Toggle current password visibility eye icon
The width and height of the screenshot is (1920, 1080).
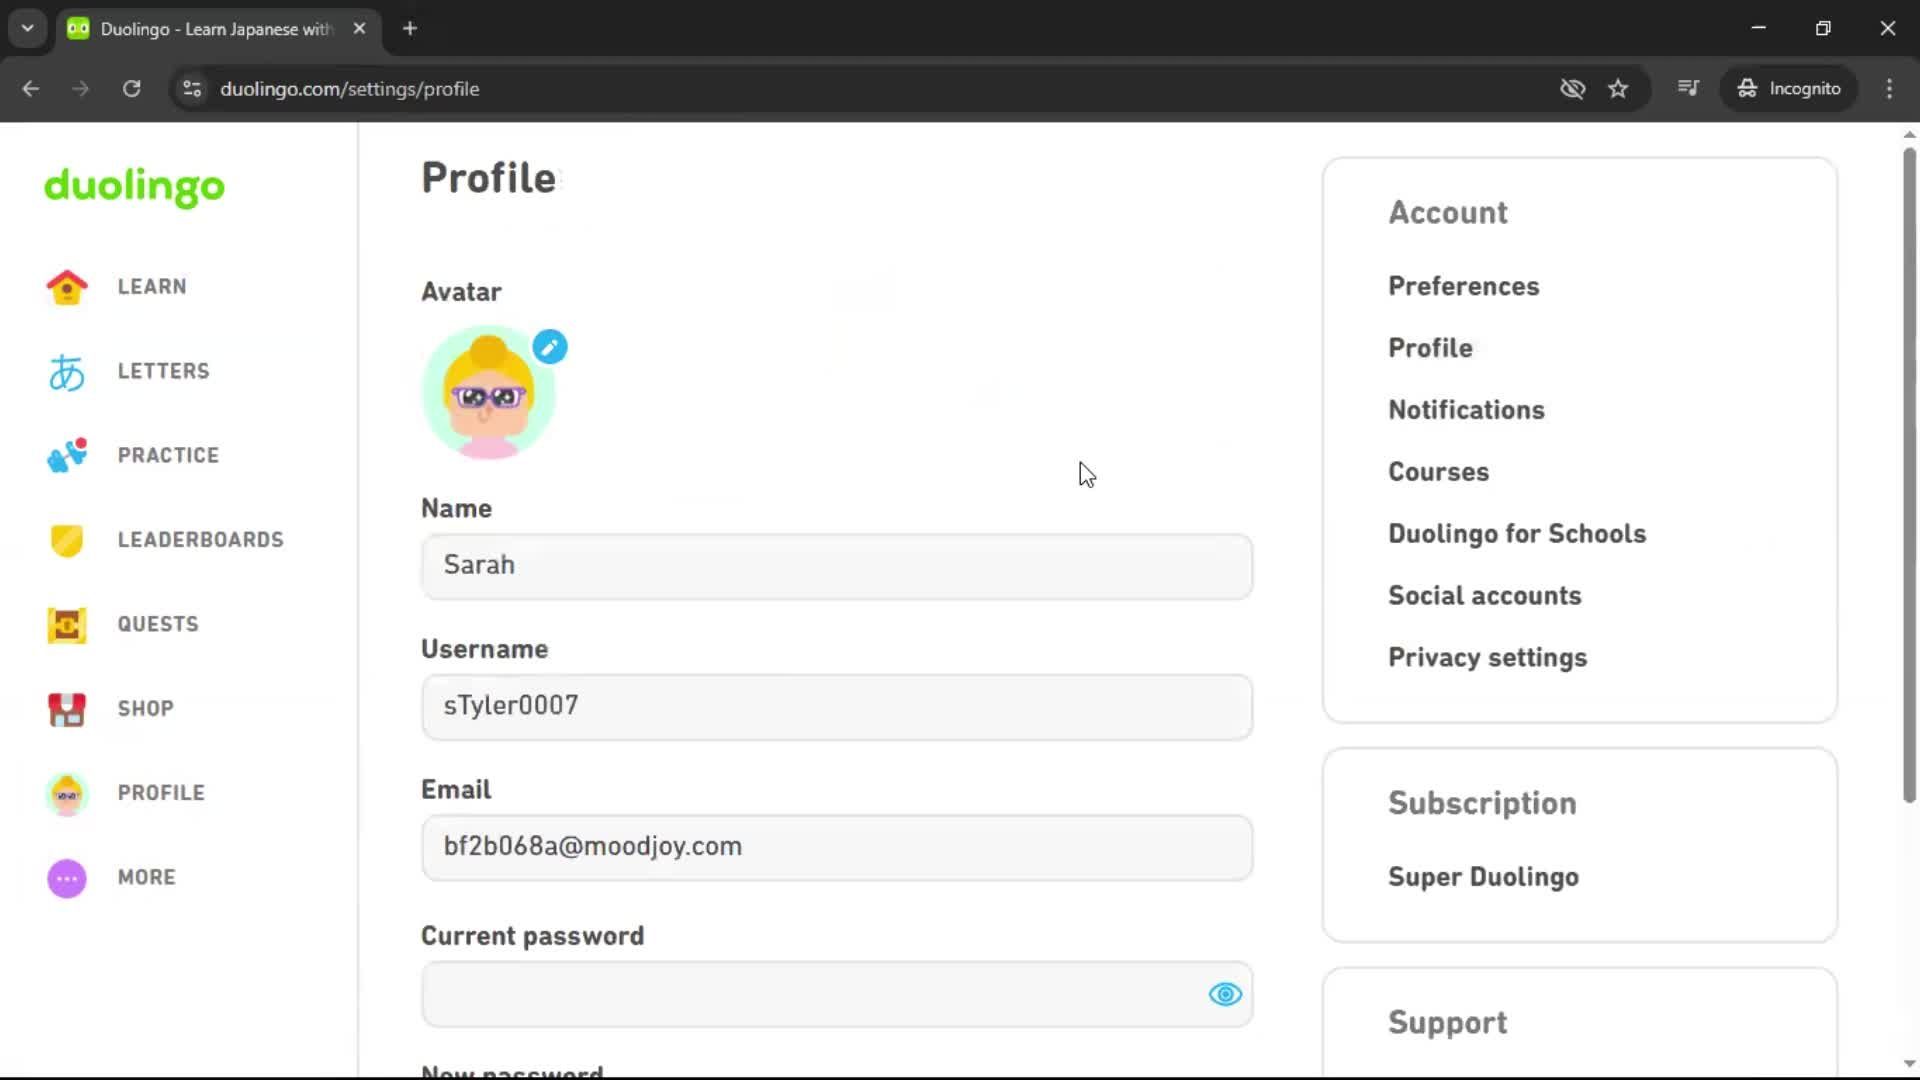click(1225, 994)
